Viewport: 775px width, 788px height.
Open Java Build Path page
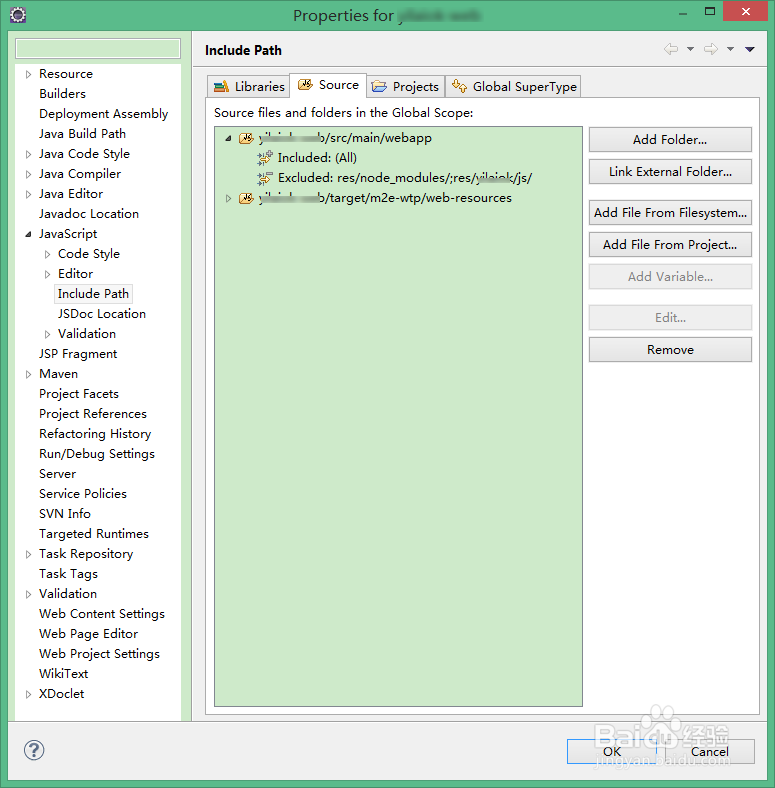pyautogui.click(x=82, y=134)
